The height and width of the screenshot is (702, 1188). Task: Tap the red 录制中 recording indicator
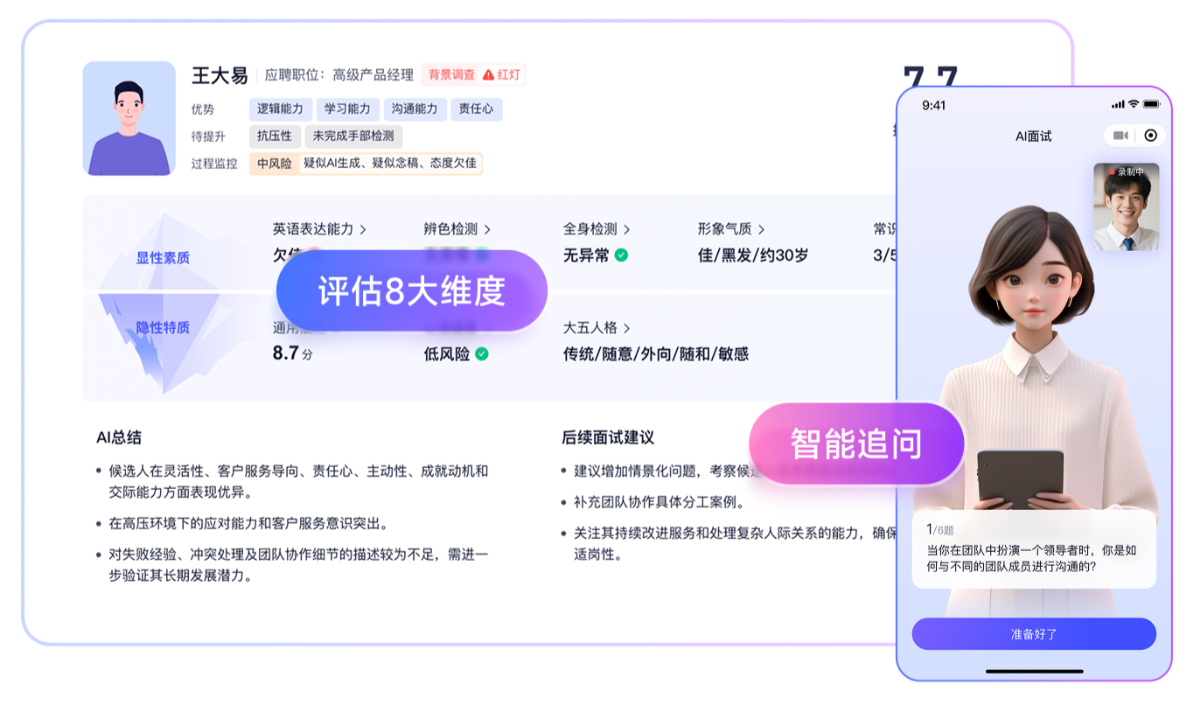[x=1111, y=172]
